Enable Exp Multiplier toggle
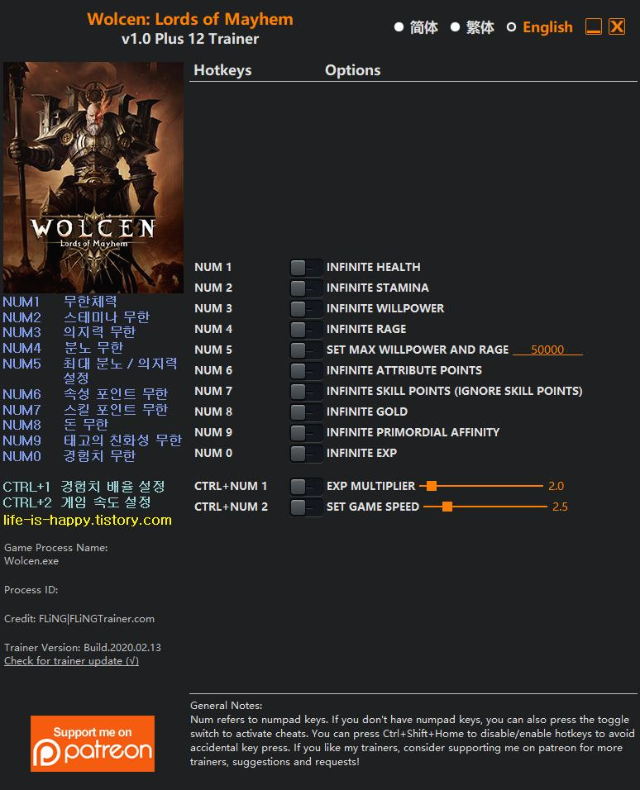This screenshot has width=640, height=790. point(306,487)
